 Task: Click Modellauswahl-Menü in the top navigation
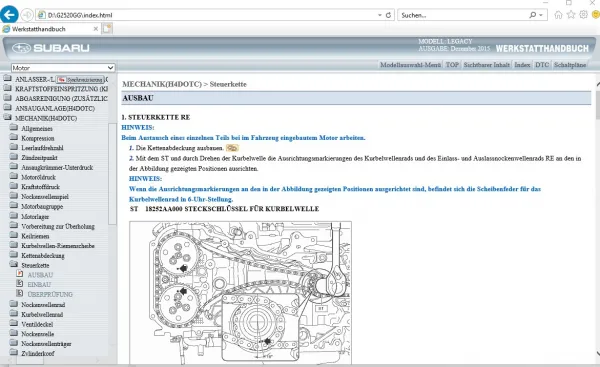410,65
